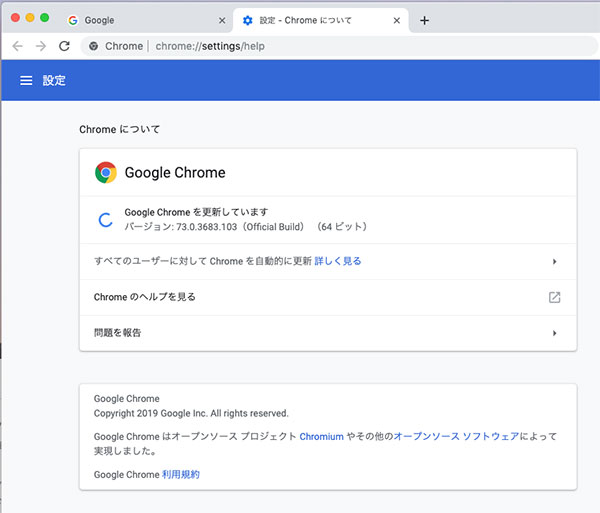Click the browser forward arrow
This screenshot has height=513, width=600.
[41, 46]
